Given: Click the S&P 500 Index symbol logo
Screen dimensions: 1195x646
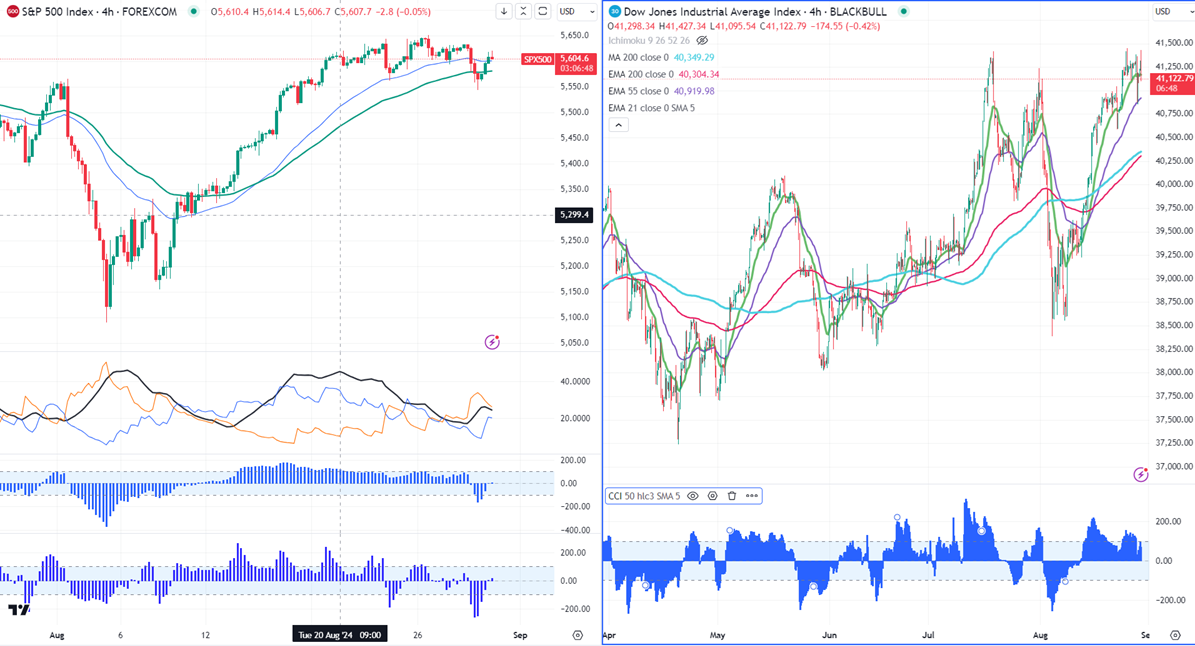Looking at the screenshot, I should pyautogui.click(x=12, y=11).
